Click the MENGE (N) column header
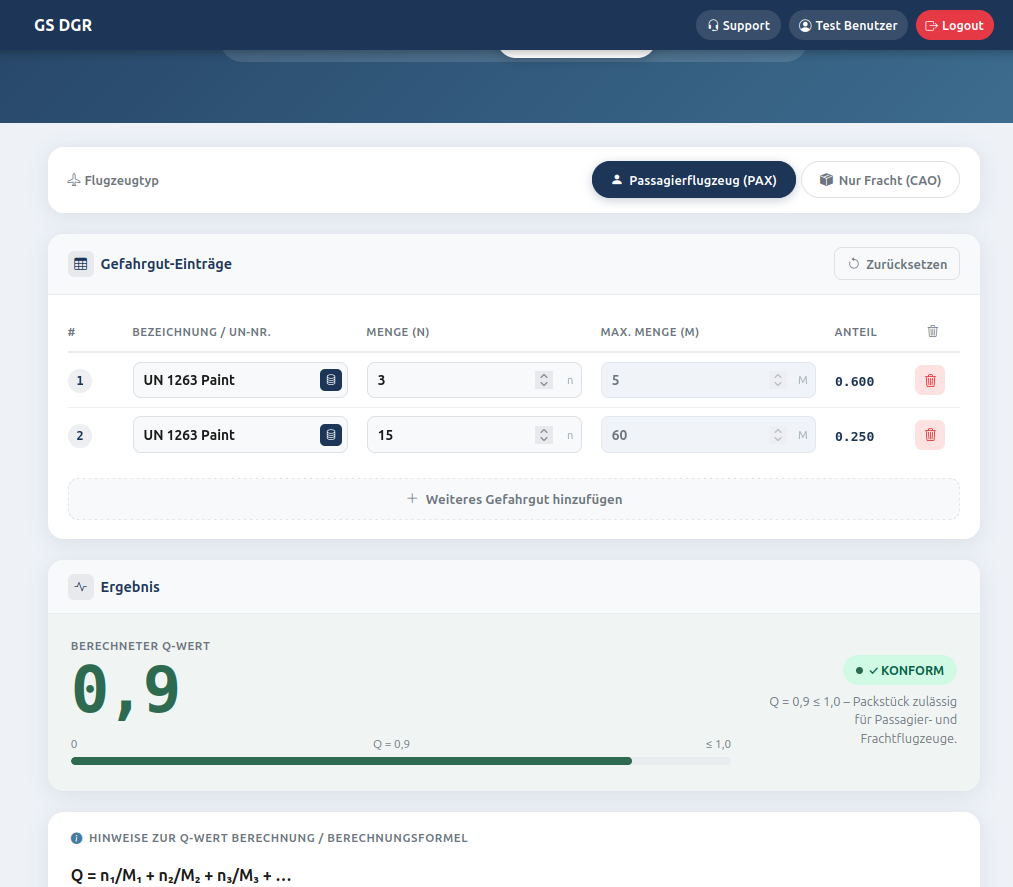The width and height of the screenshot is (1013, 887). click(398, 332)
